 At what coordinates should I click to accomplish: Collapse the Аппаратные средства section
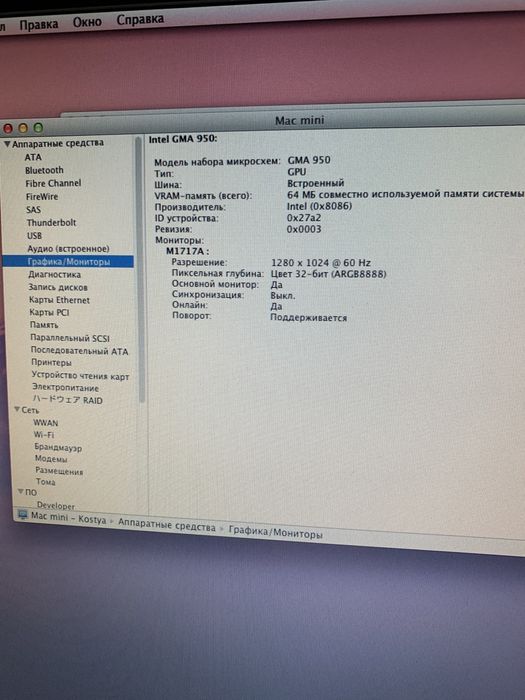tap(7, 144)
